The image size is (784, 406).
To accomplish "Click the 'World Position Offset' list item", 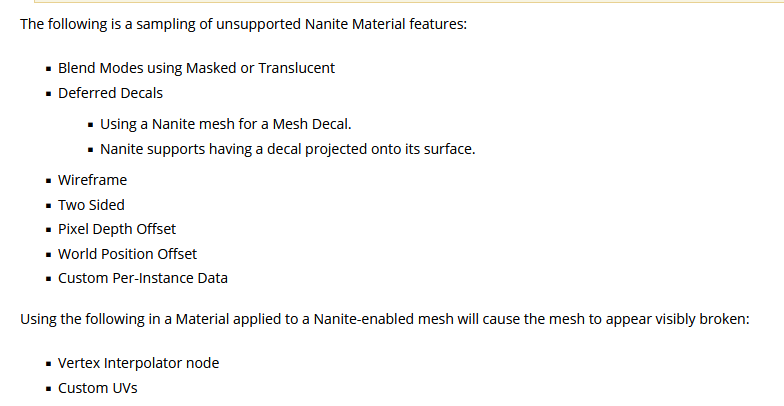I will (x=128, y=254).
